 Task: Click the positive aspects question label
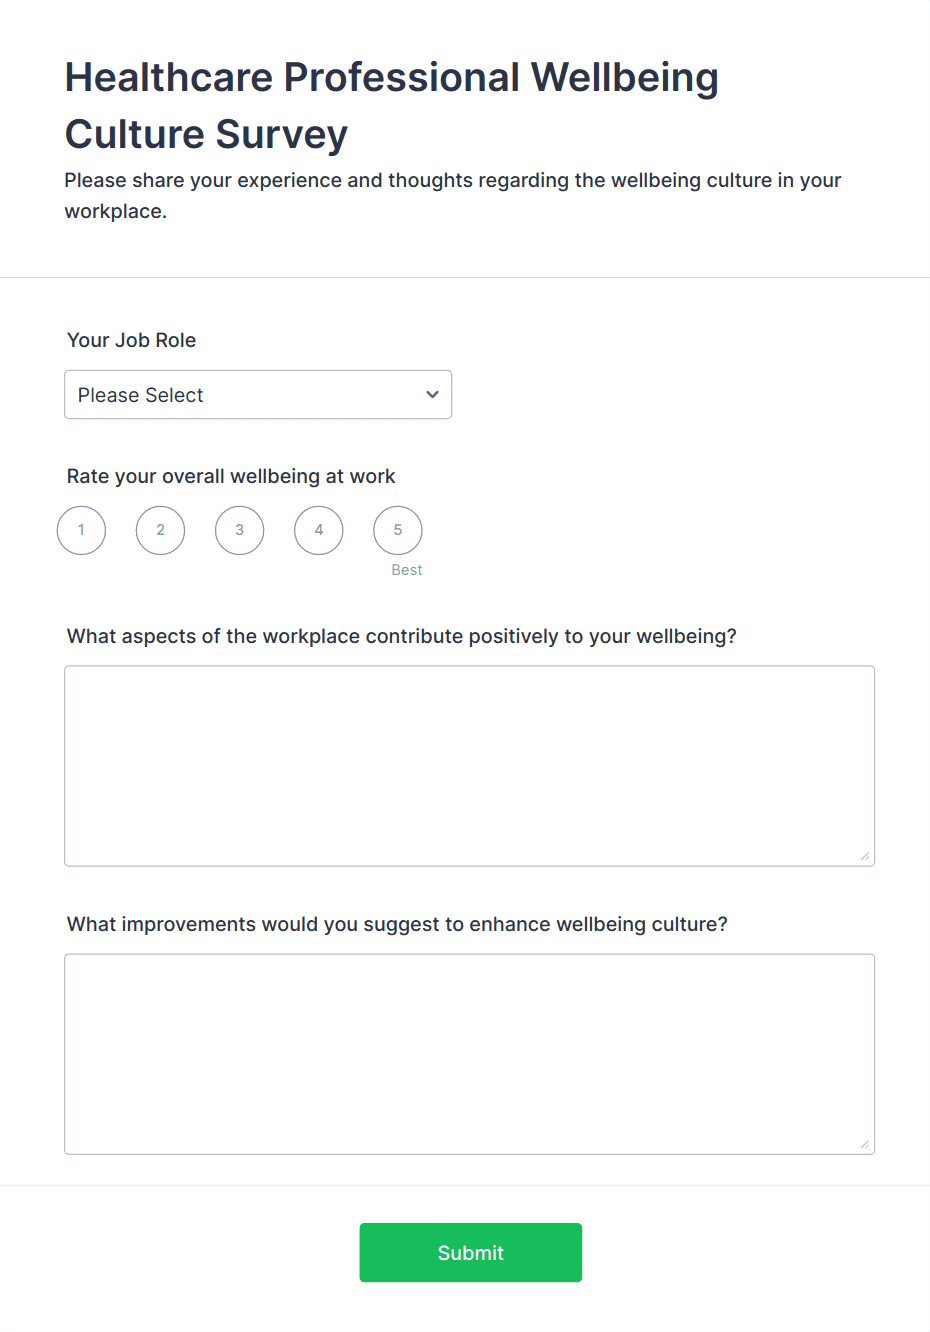click(x=401, y=636)
